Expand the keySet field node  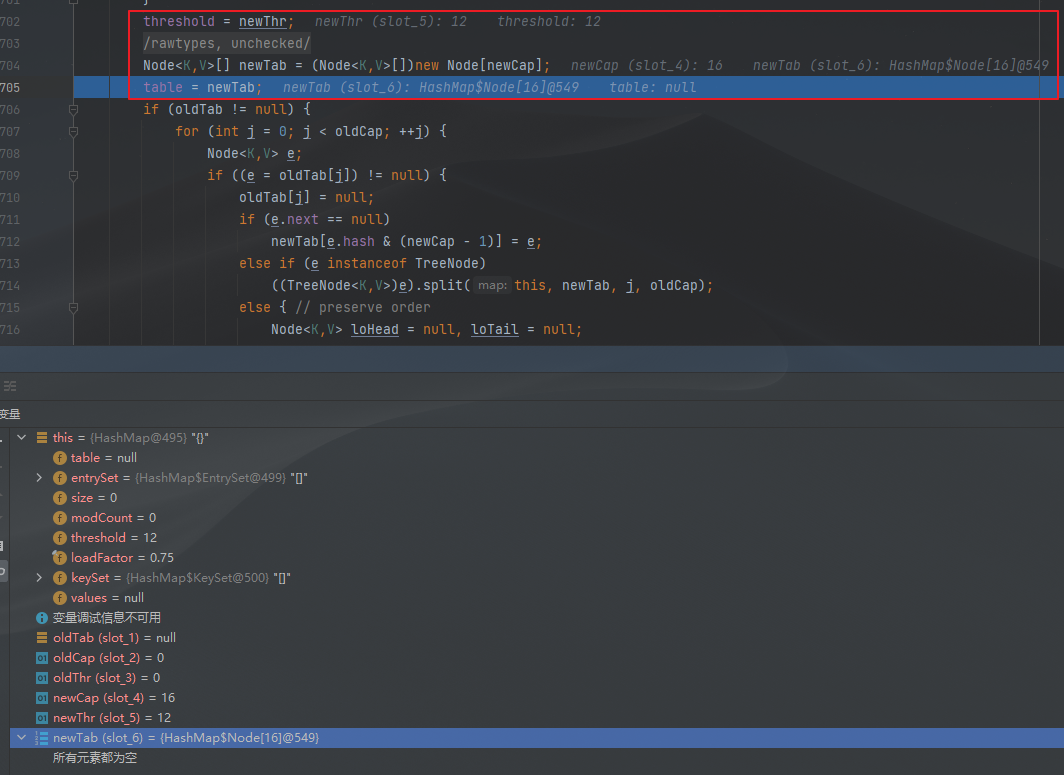(x=39, y=578)
